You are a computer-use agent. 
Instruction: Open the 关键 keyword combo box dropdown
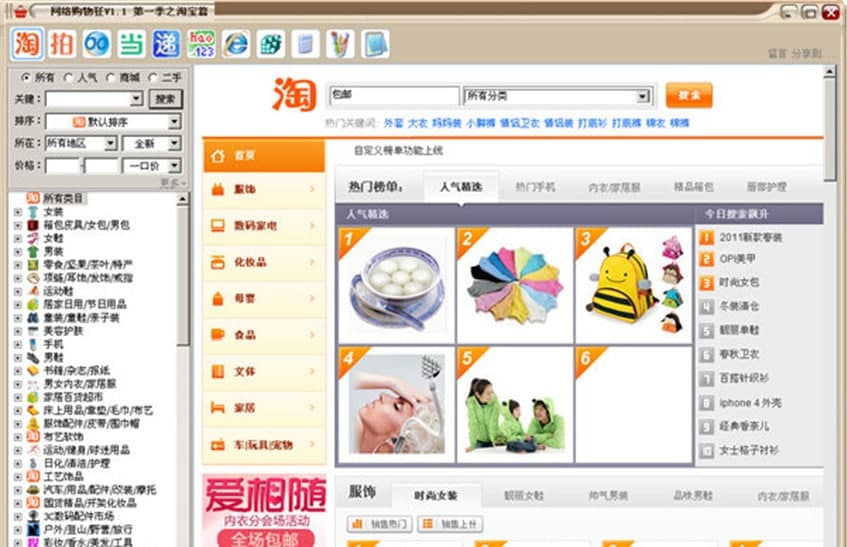[136, 99]
